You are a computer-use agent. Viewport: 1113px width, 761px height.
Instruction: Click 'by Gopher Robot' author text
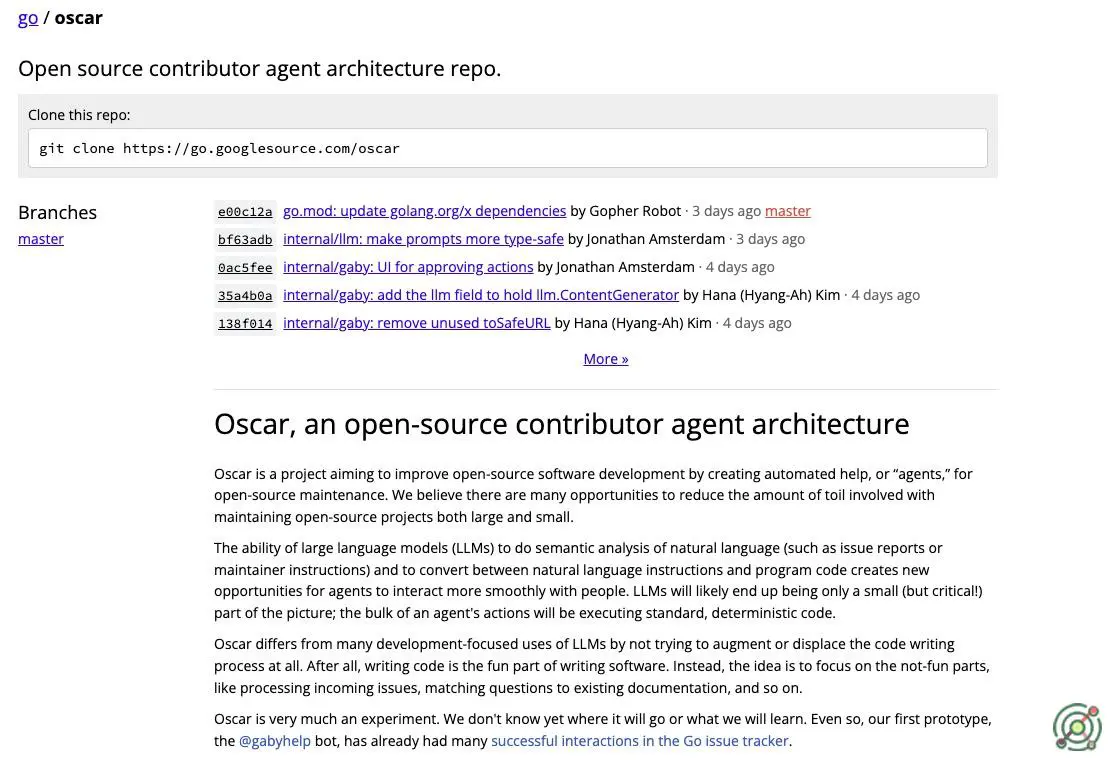(x=625, y=211)
